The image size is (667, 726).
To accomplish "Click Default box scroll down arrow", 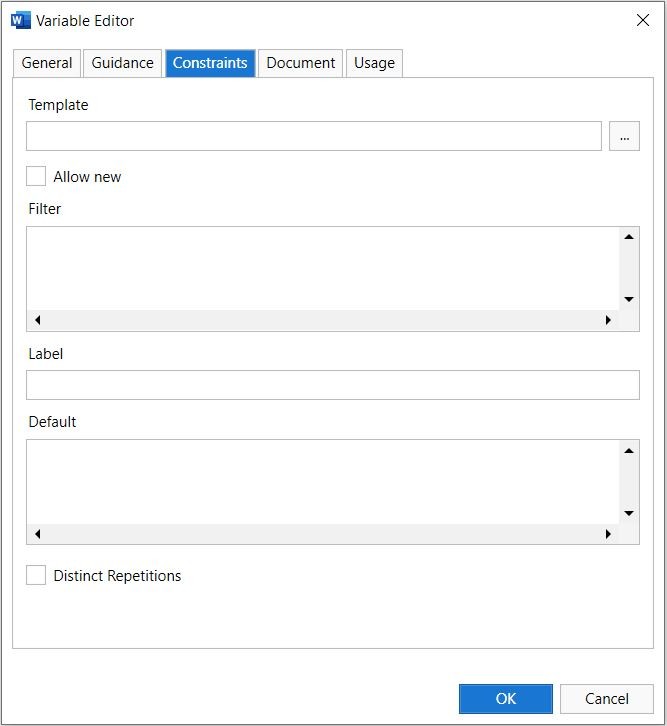I will point(629,513).
